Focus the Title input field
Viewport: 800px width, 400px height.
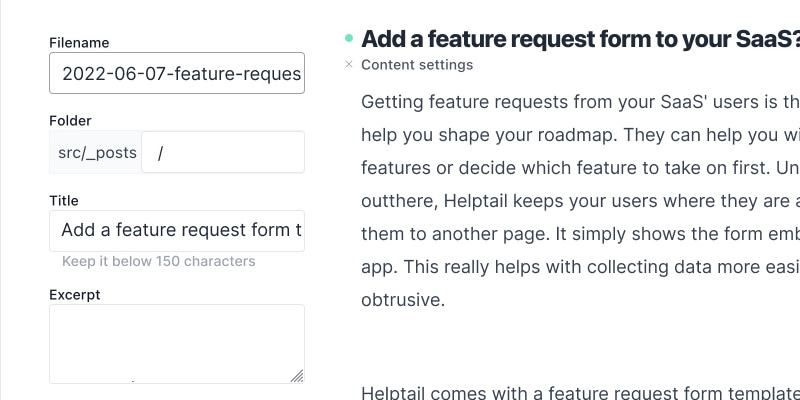point(177,230)
